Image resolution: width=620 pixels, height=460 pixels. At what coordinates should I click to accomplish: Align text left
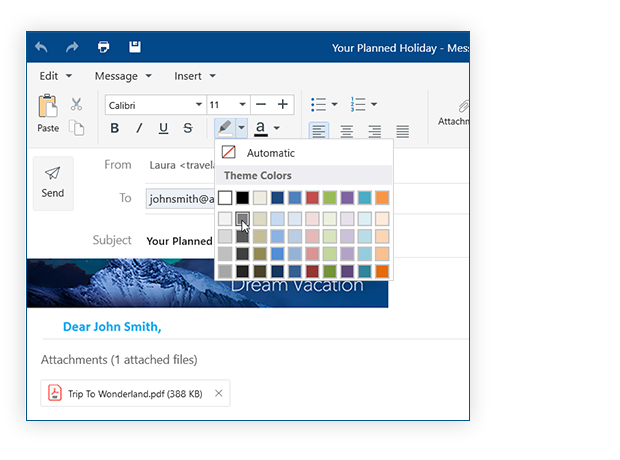click(x=318, y=131)
